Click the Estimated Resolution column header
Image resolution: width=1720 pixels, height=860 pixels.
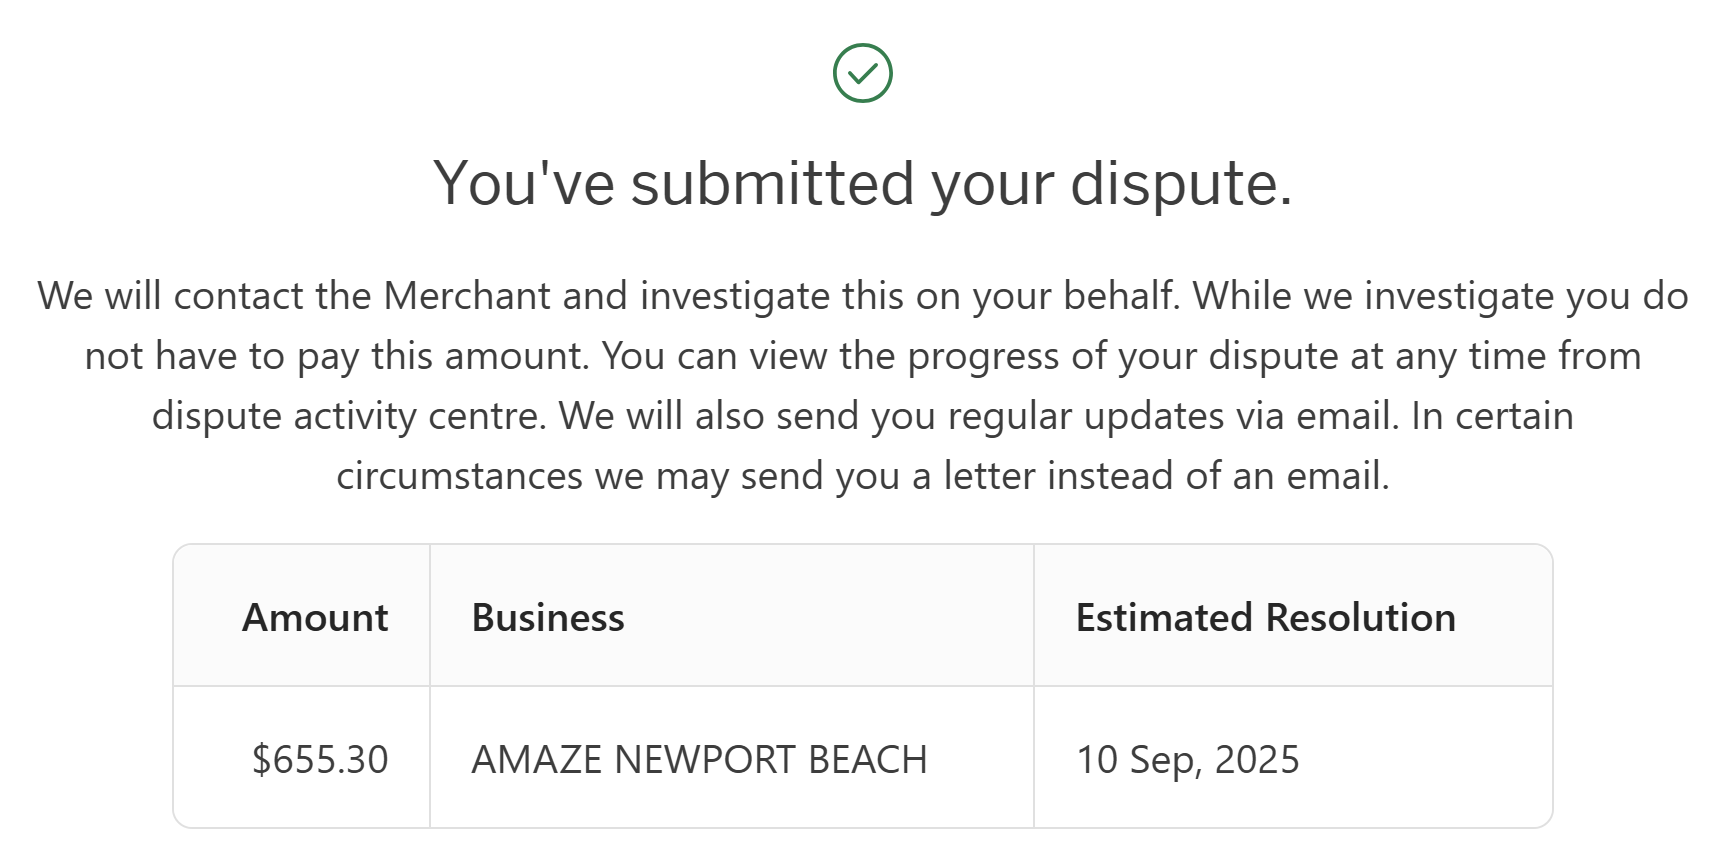1265,618
